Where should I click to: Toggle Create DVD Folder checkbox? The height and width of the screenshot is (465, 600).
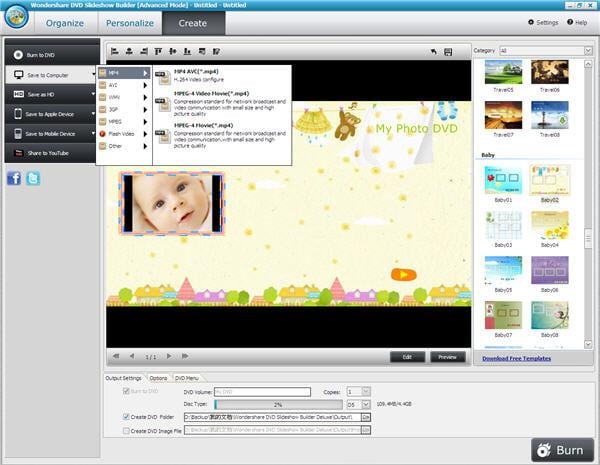tap(126, 417)
